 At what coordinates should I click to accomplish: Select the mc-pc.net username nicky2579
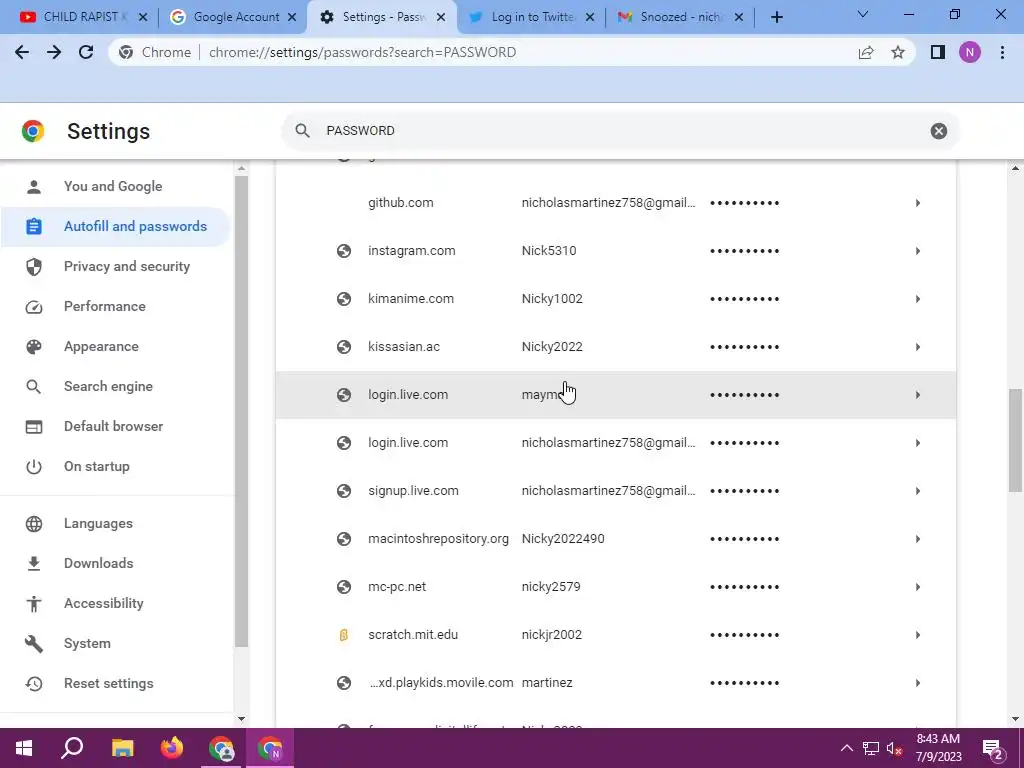(x=551, y=587)
